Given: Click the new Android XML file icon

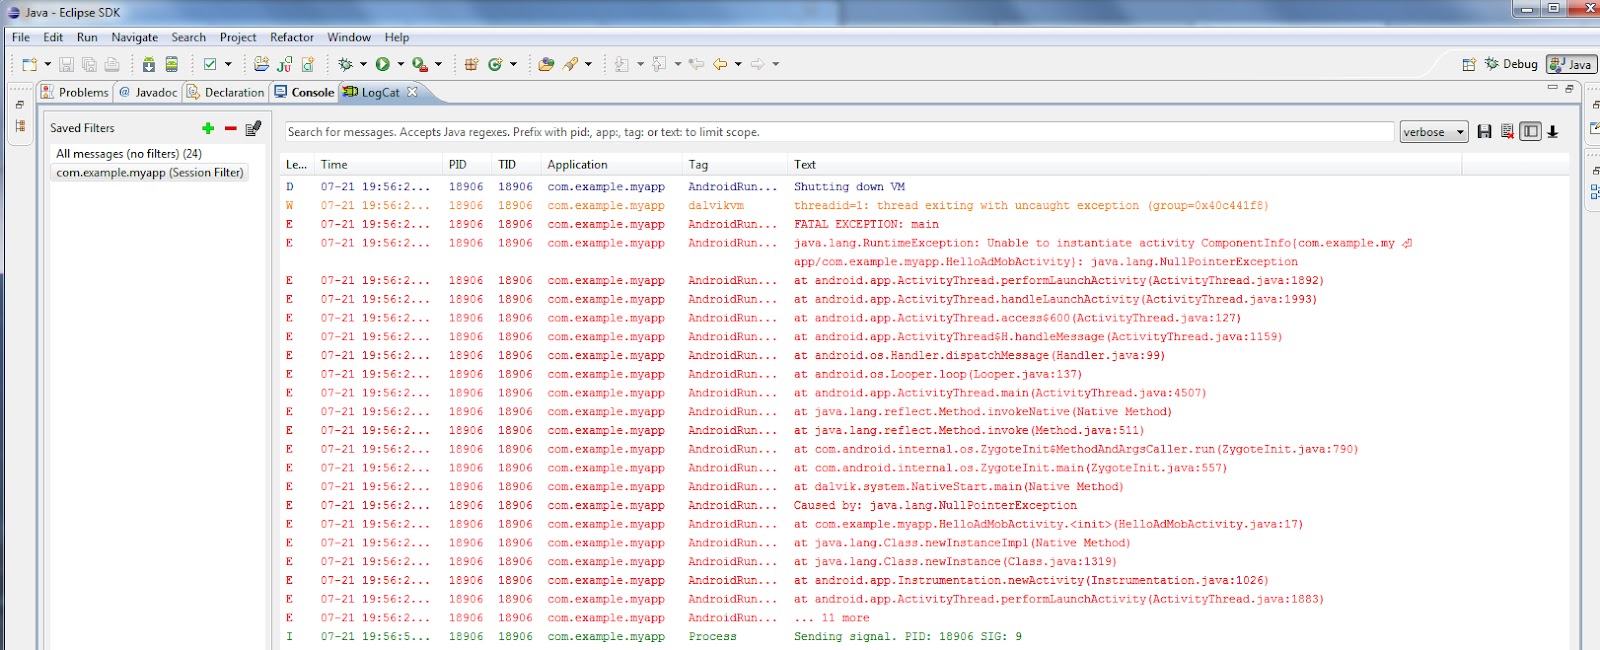Looking at the screenshot, I should pyautogui.click(x=308, y=64).
